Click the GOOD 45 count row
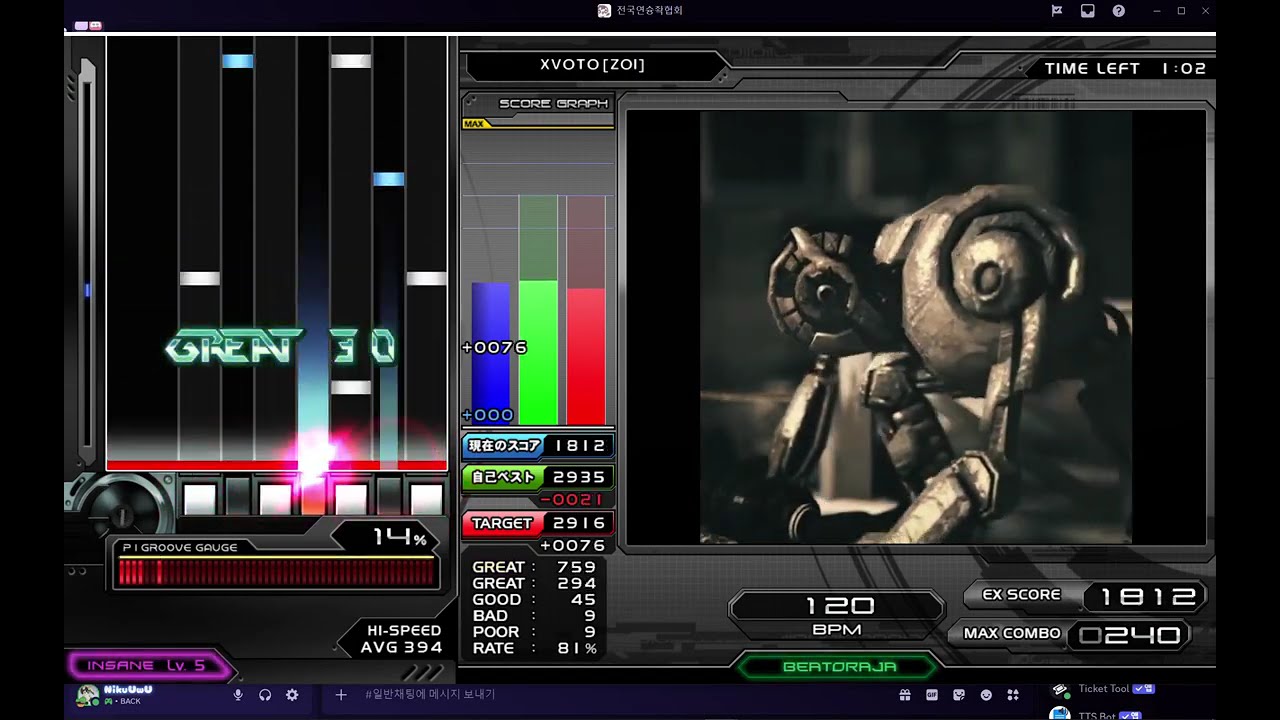This screenshot has height=720, width=1280. (x=535, y=600)
